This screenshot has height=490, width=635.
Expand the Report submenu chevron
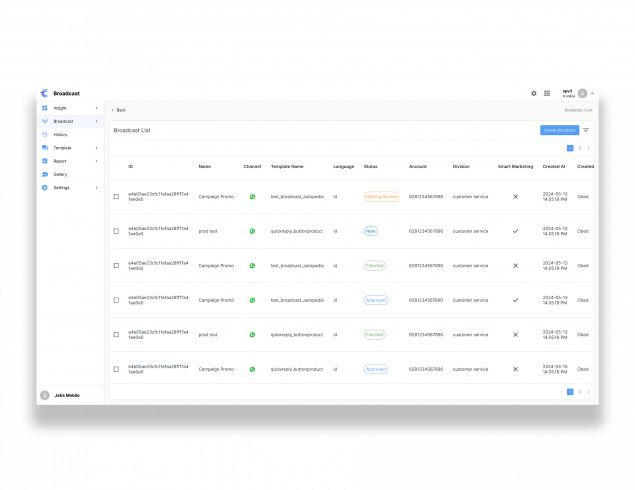[97, 161]
